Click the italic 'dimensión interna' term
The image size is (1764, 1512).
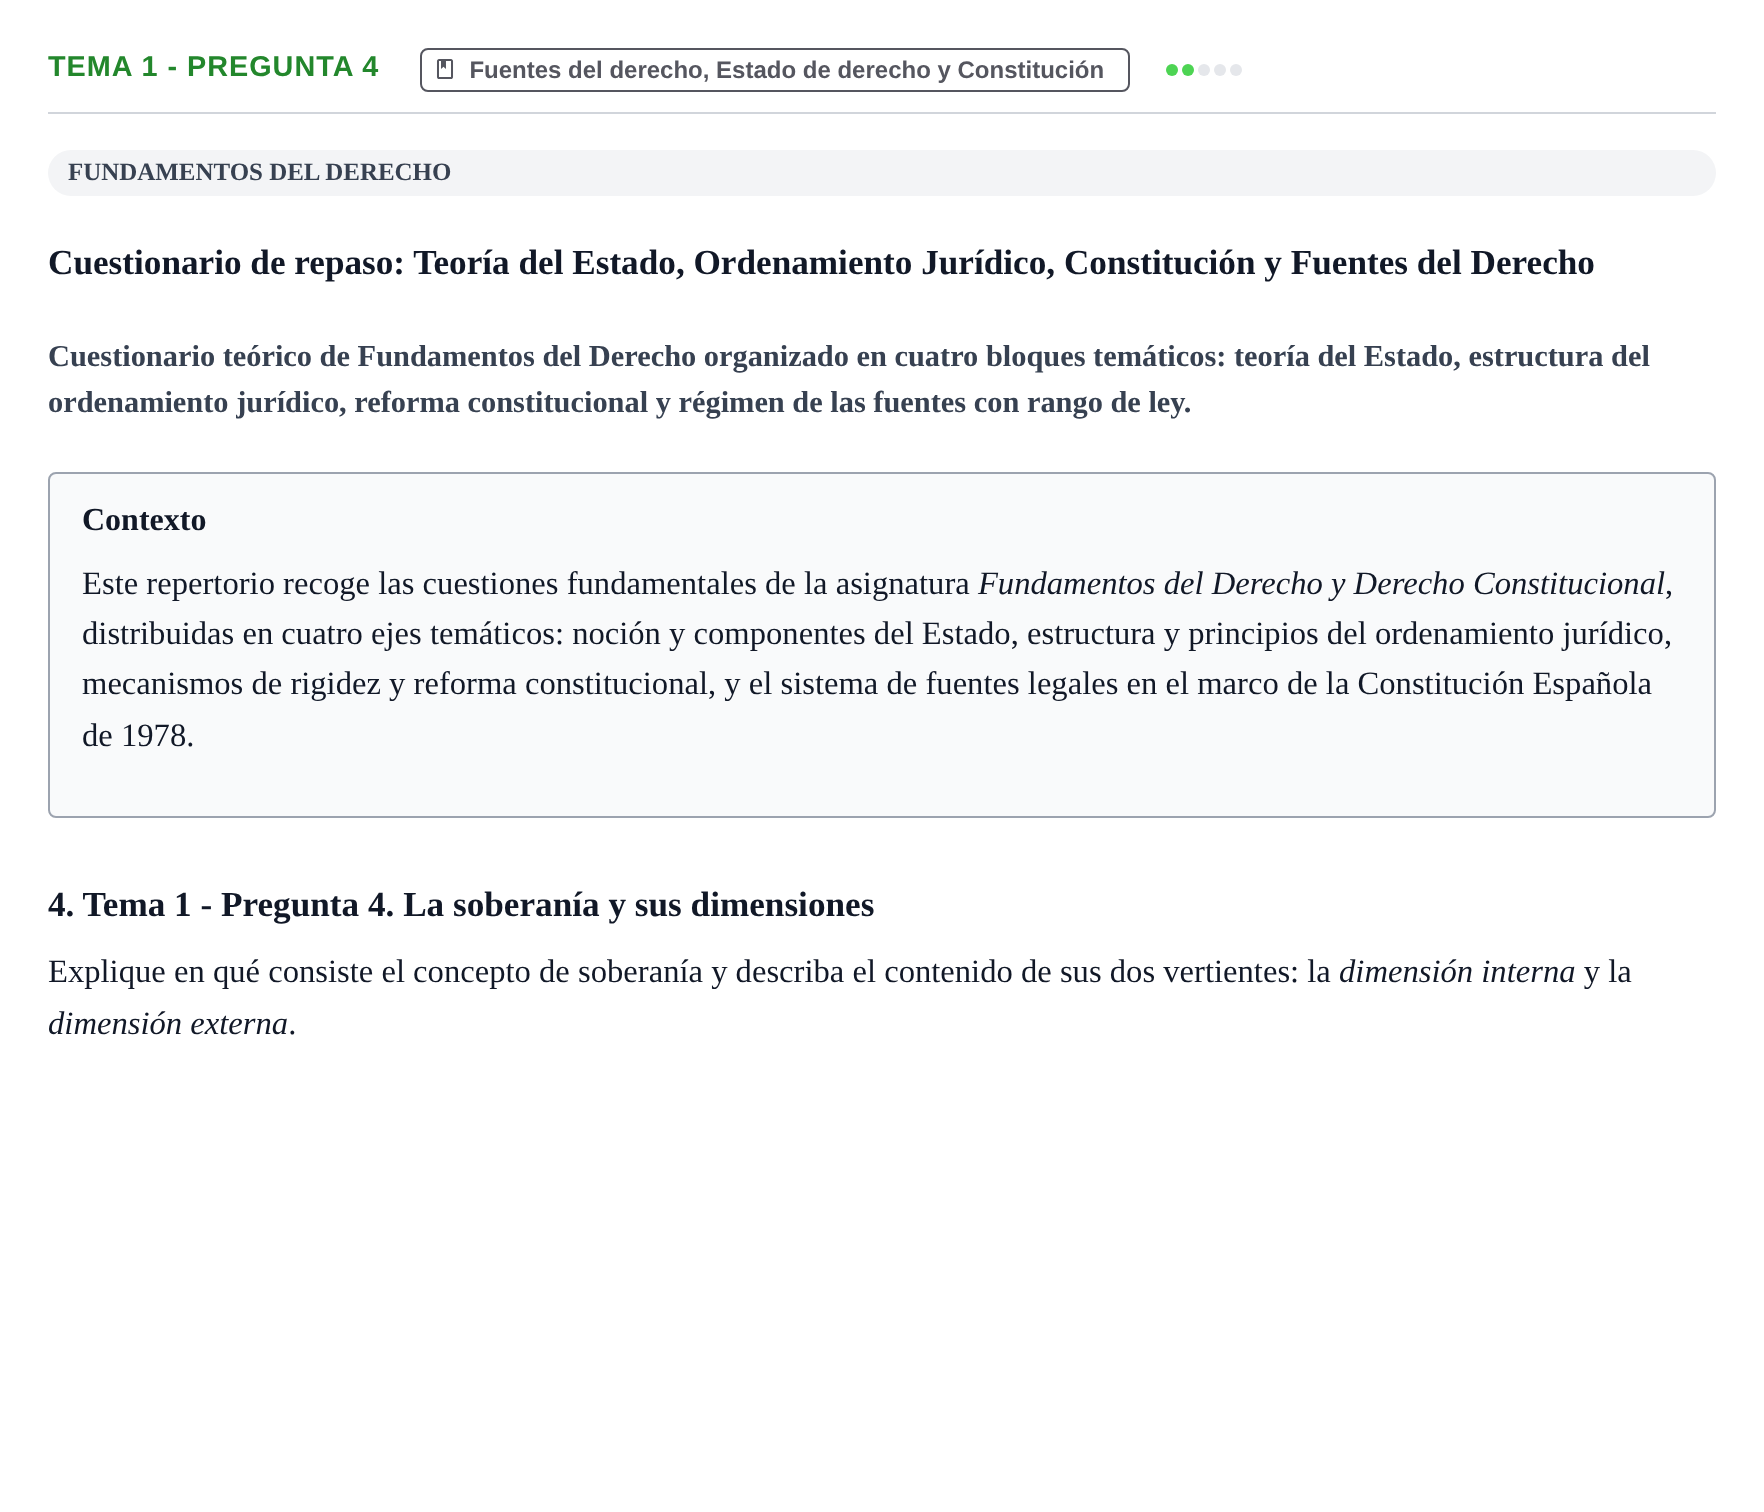(1457, 972)
